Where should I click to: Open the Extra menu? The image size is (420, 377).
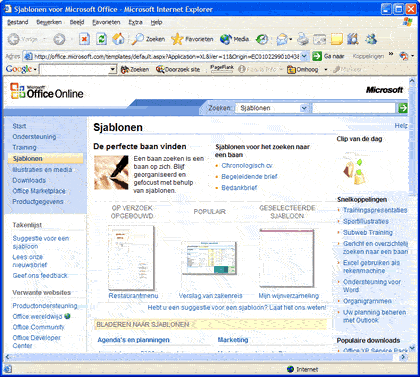coord(135,22)
